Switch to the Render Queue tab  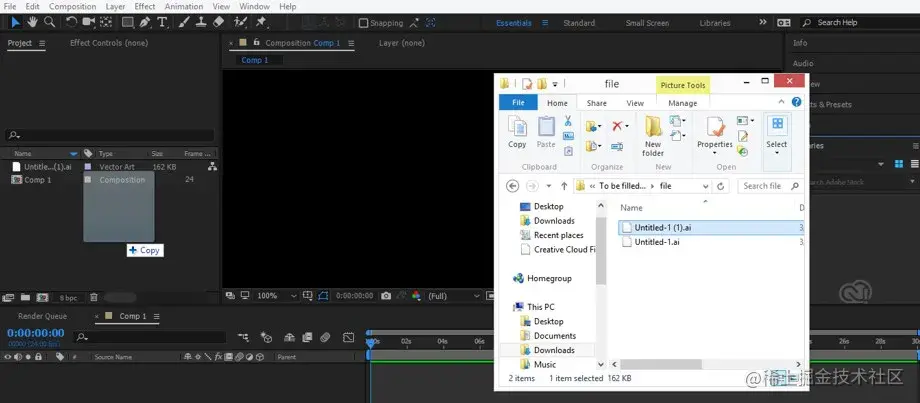pyautogui.click(x=42, y=316)
